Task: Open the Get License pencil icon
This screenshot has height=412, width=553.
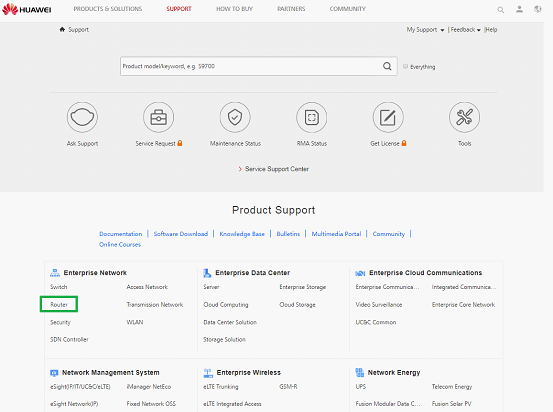Action: pyautogui.click(x=388, y=117)
